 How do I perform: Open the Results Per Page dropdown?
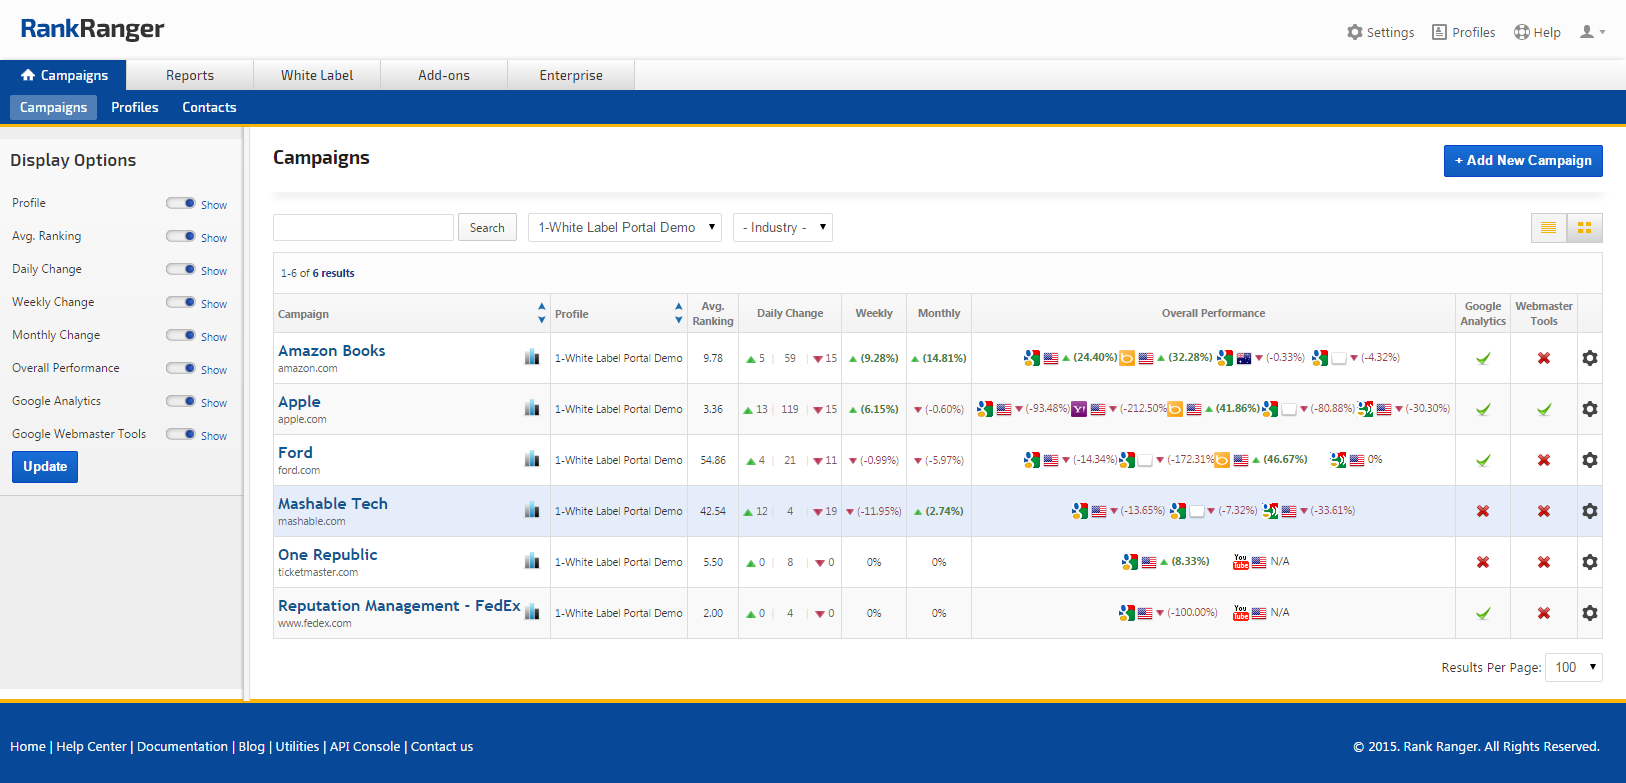[1573, 667]
